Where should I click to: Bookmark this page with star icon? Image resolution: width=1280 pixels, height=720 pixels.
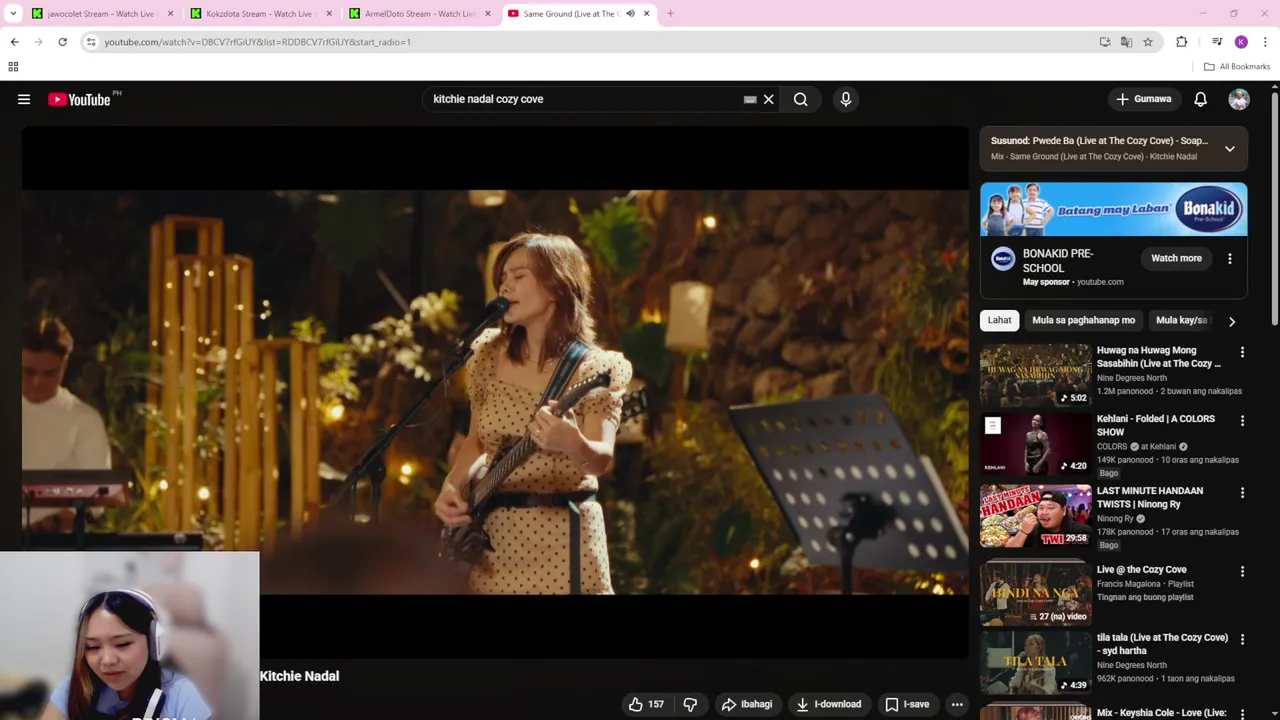point(1148,42)
